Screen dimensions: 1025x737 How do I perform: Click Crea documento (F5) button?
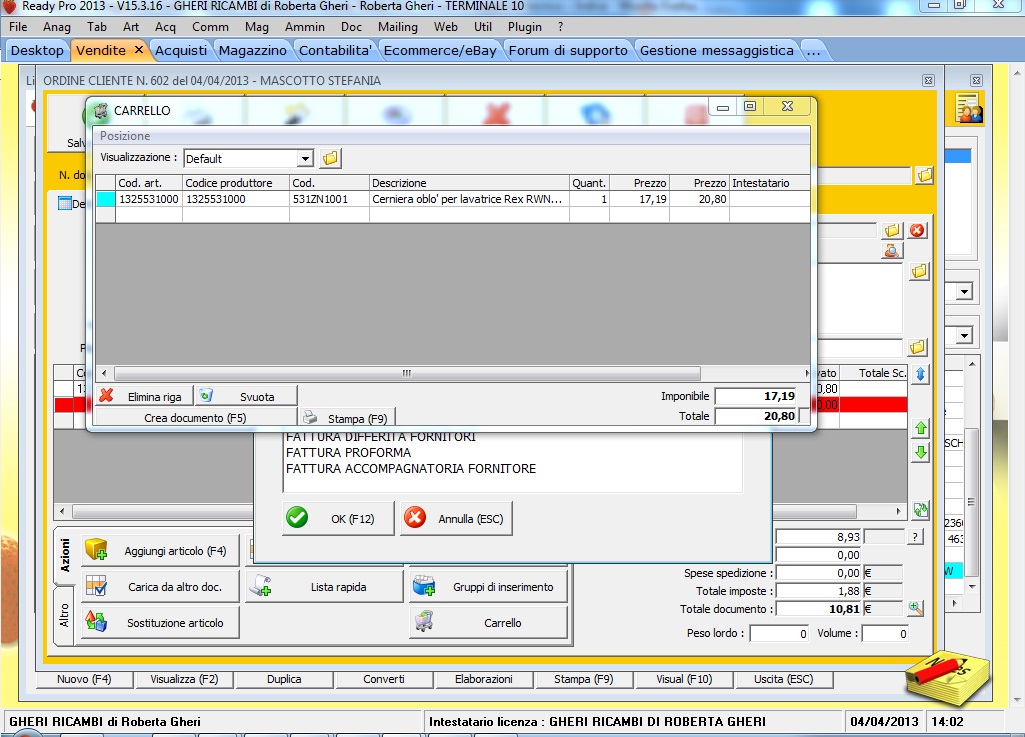click(x=195, y=417)
